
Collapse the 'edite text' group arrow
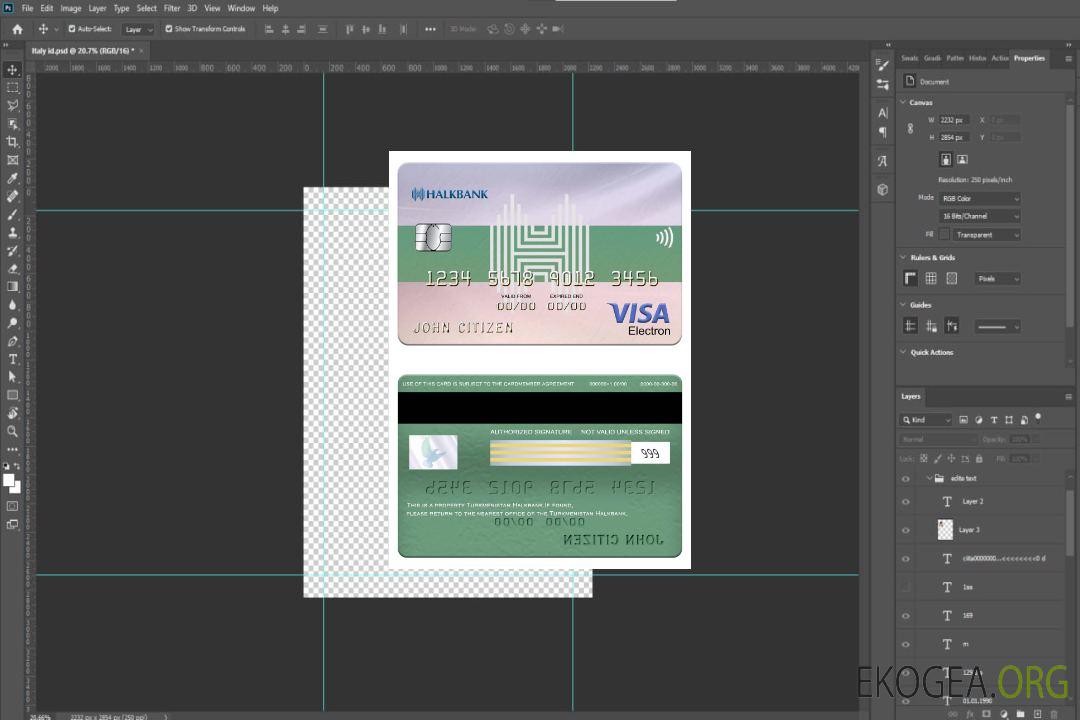[x=929, y=478]
